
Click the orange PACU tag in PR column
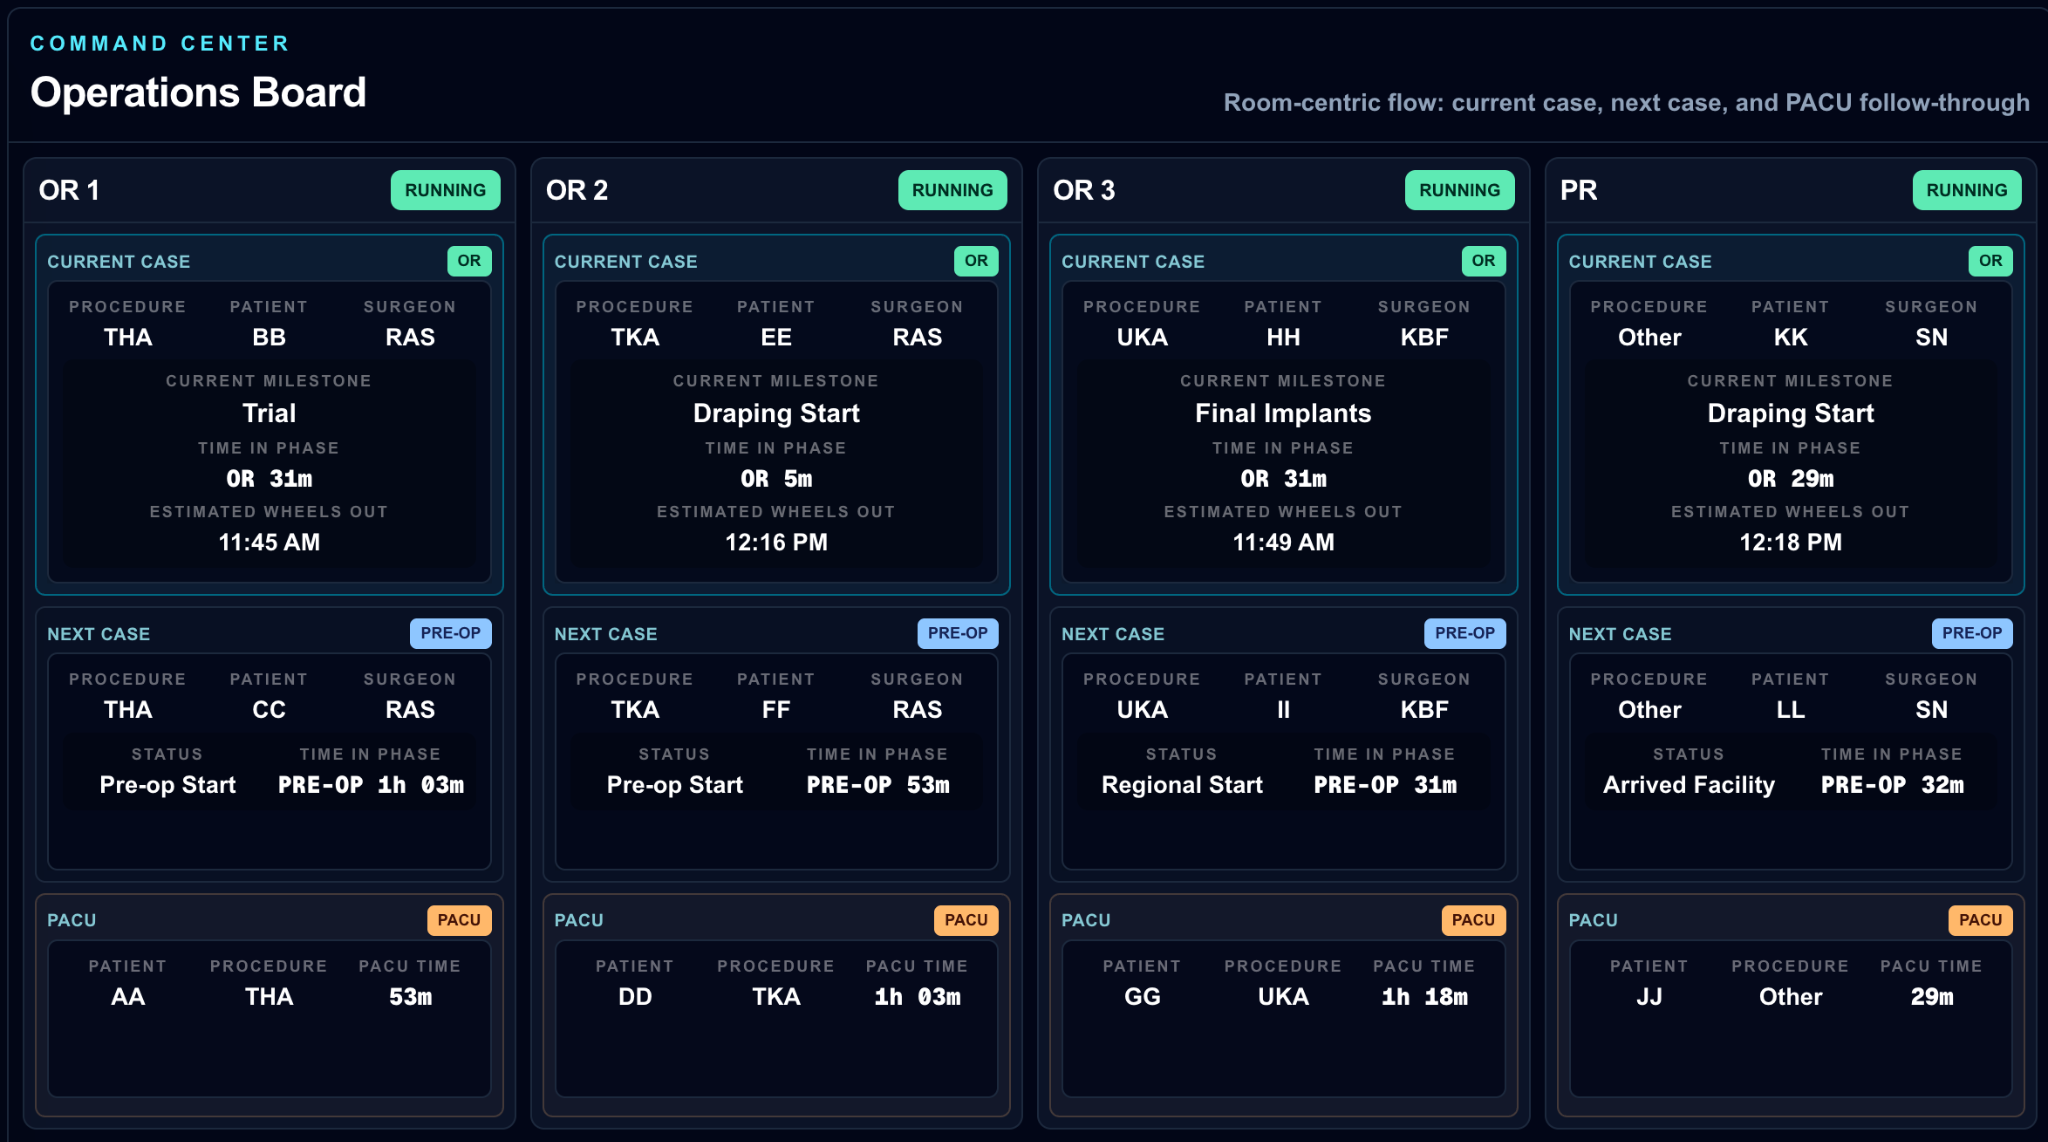click(1980, 920)
